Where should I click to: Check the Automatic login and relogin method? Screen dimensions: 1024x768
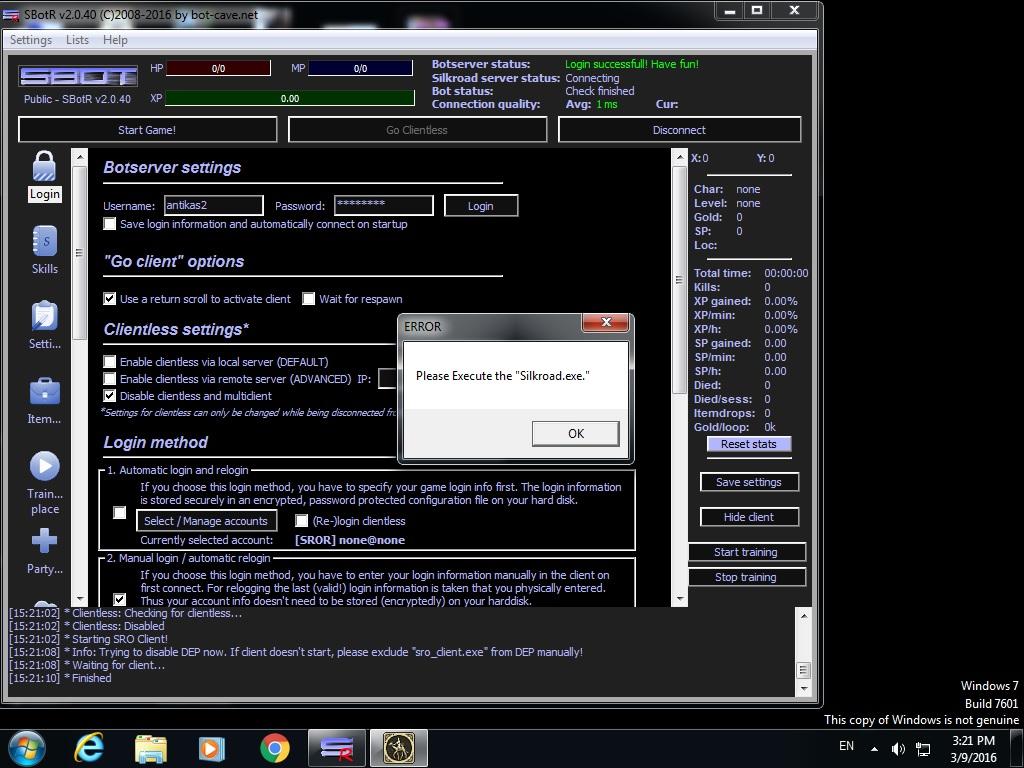(x=120, y=513)
